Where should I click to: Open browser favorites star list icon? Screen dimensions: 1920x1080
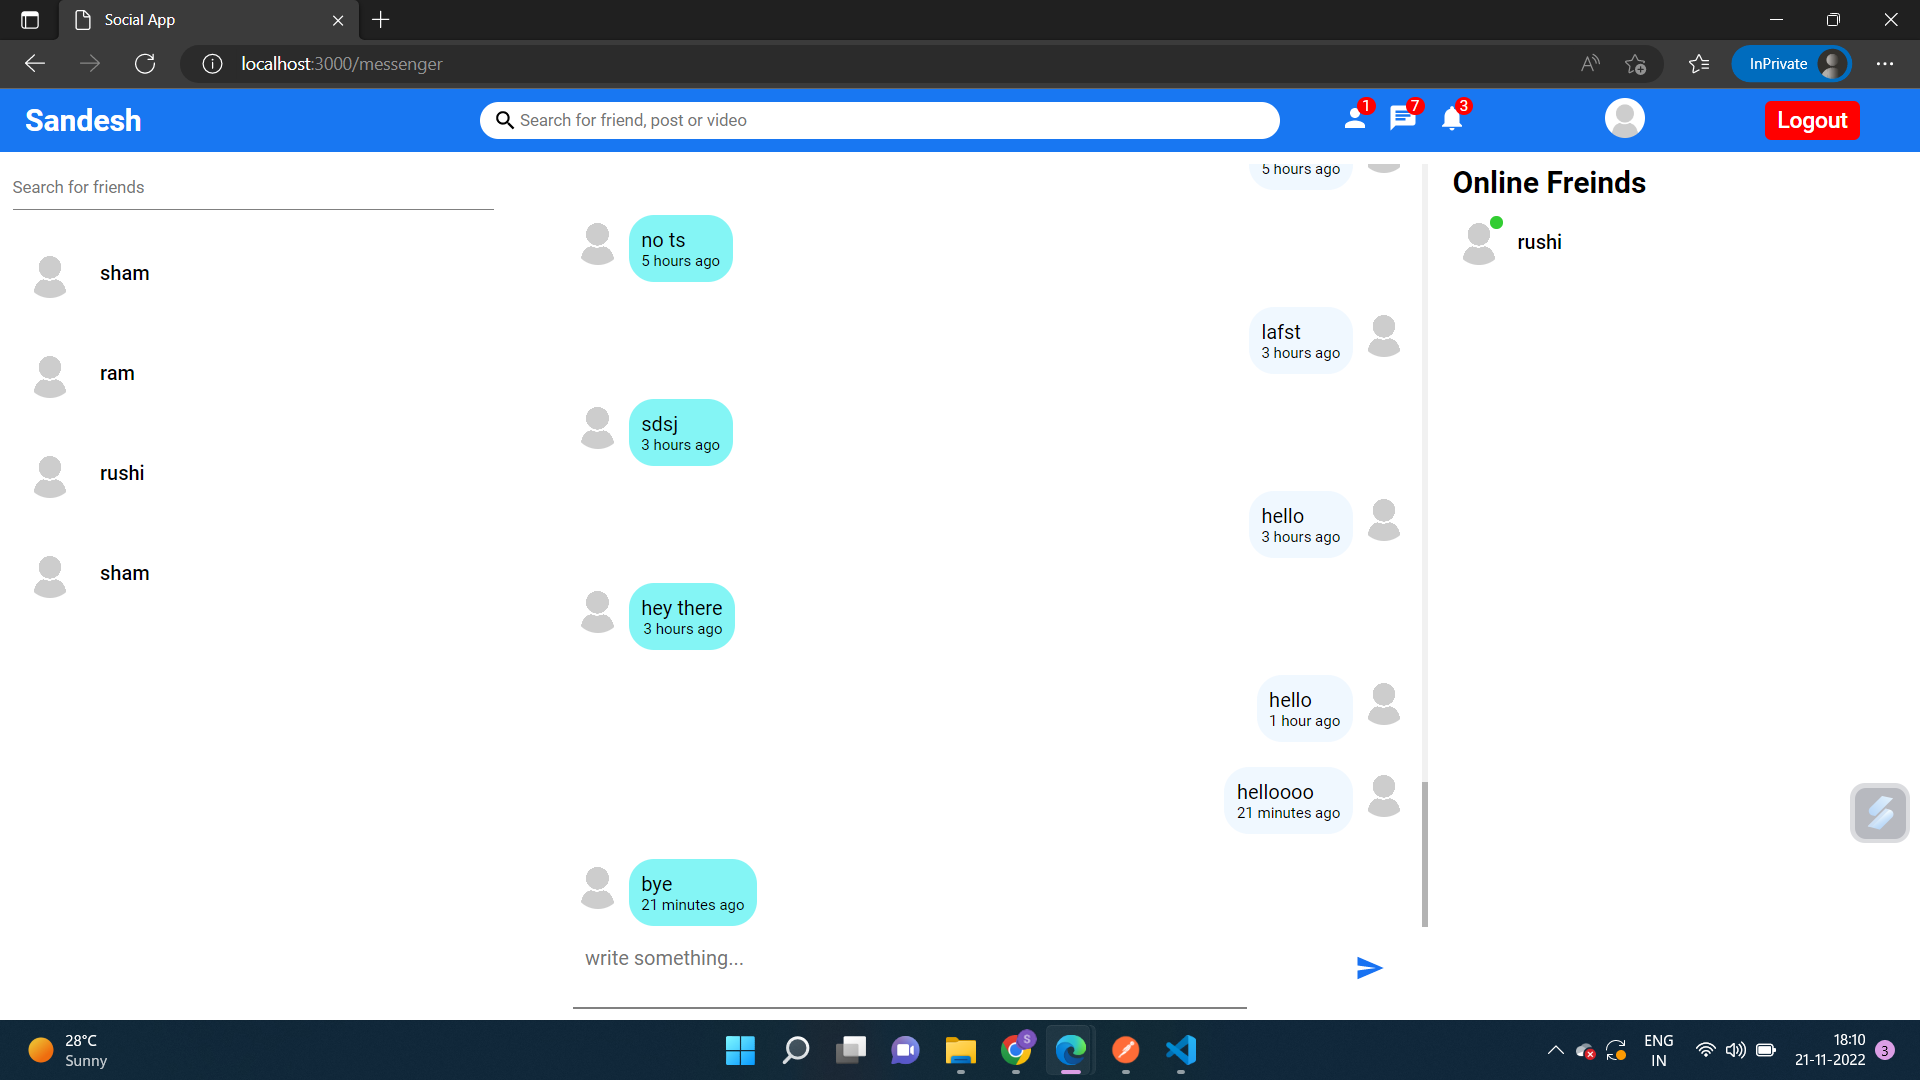[x=1699, y=64]
